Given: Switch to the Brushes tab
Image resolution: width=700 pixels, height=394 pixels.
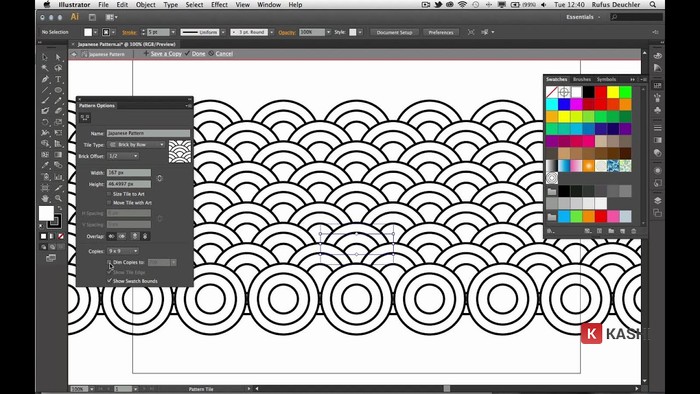Looking at the screenshot, I should point(582,79).
